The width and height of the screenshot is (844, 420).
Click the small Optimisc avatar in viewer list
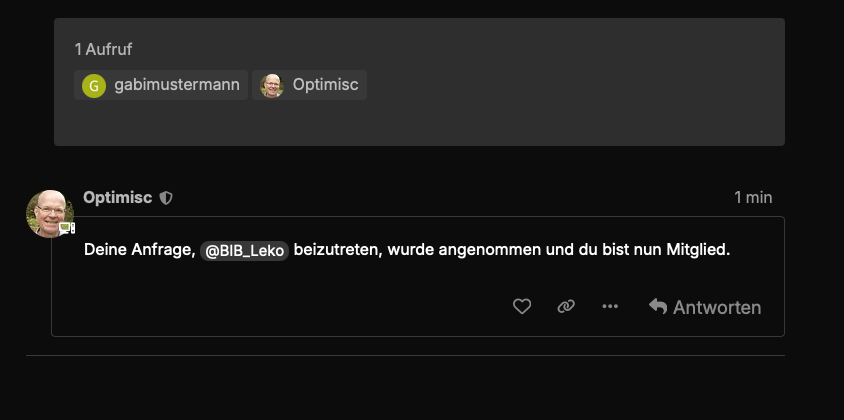[x=272, y=85]
